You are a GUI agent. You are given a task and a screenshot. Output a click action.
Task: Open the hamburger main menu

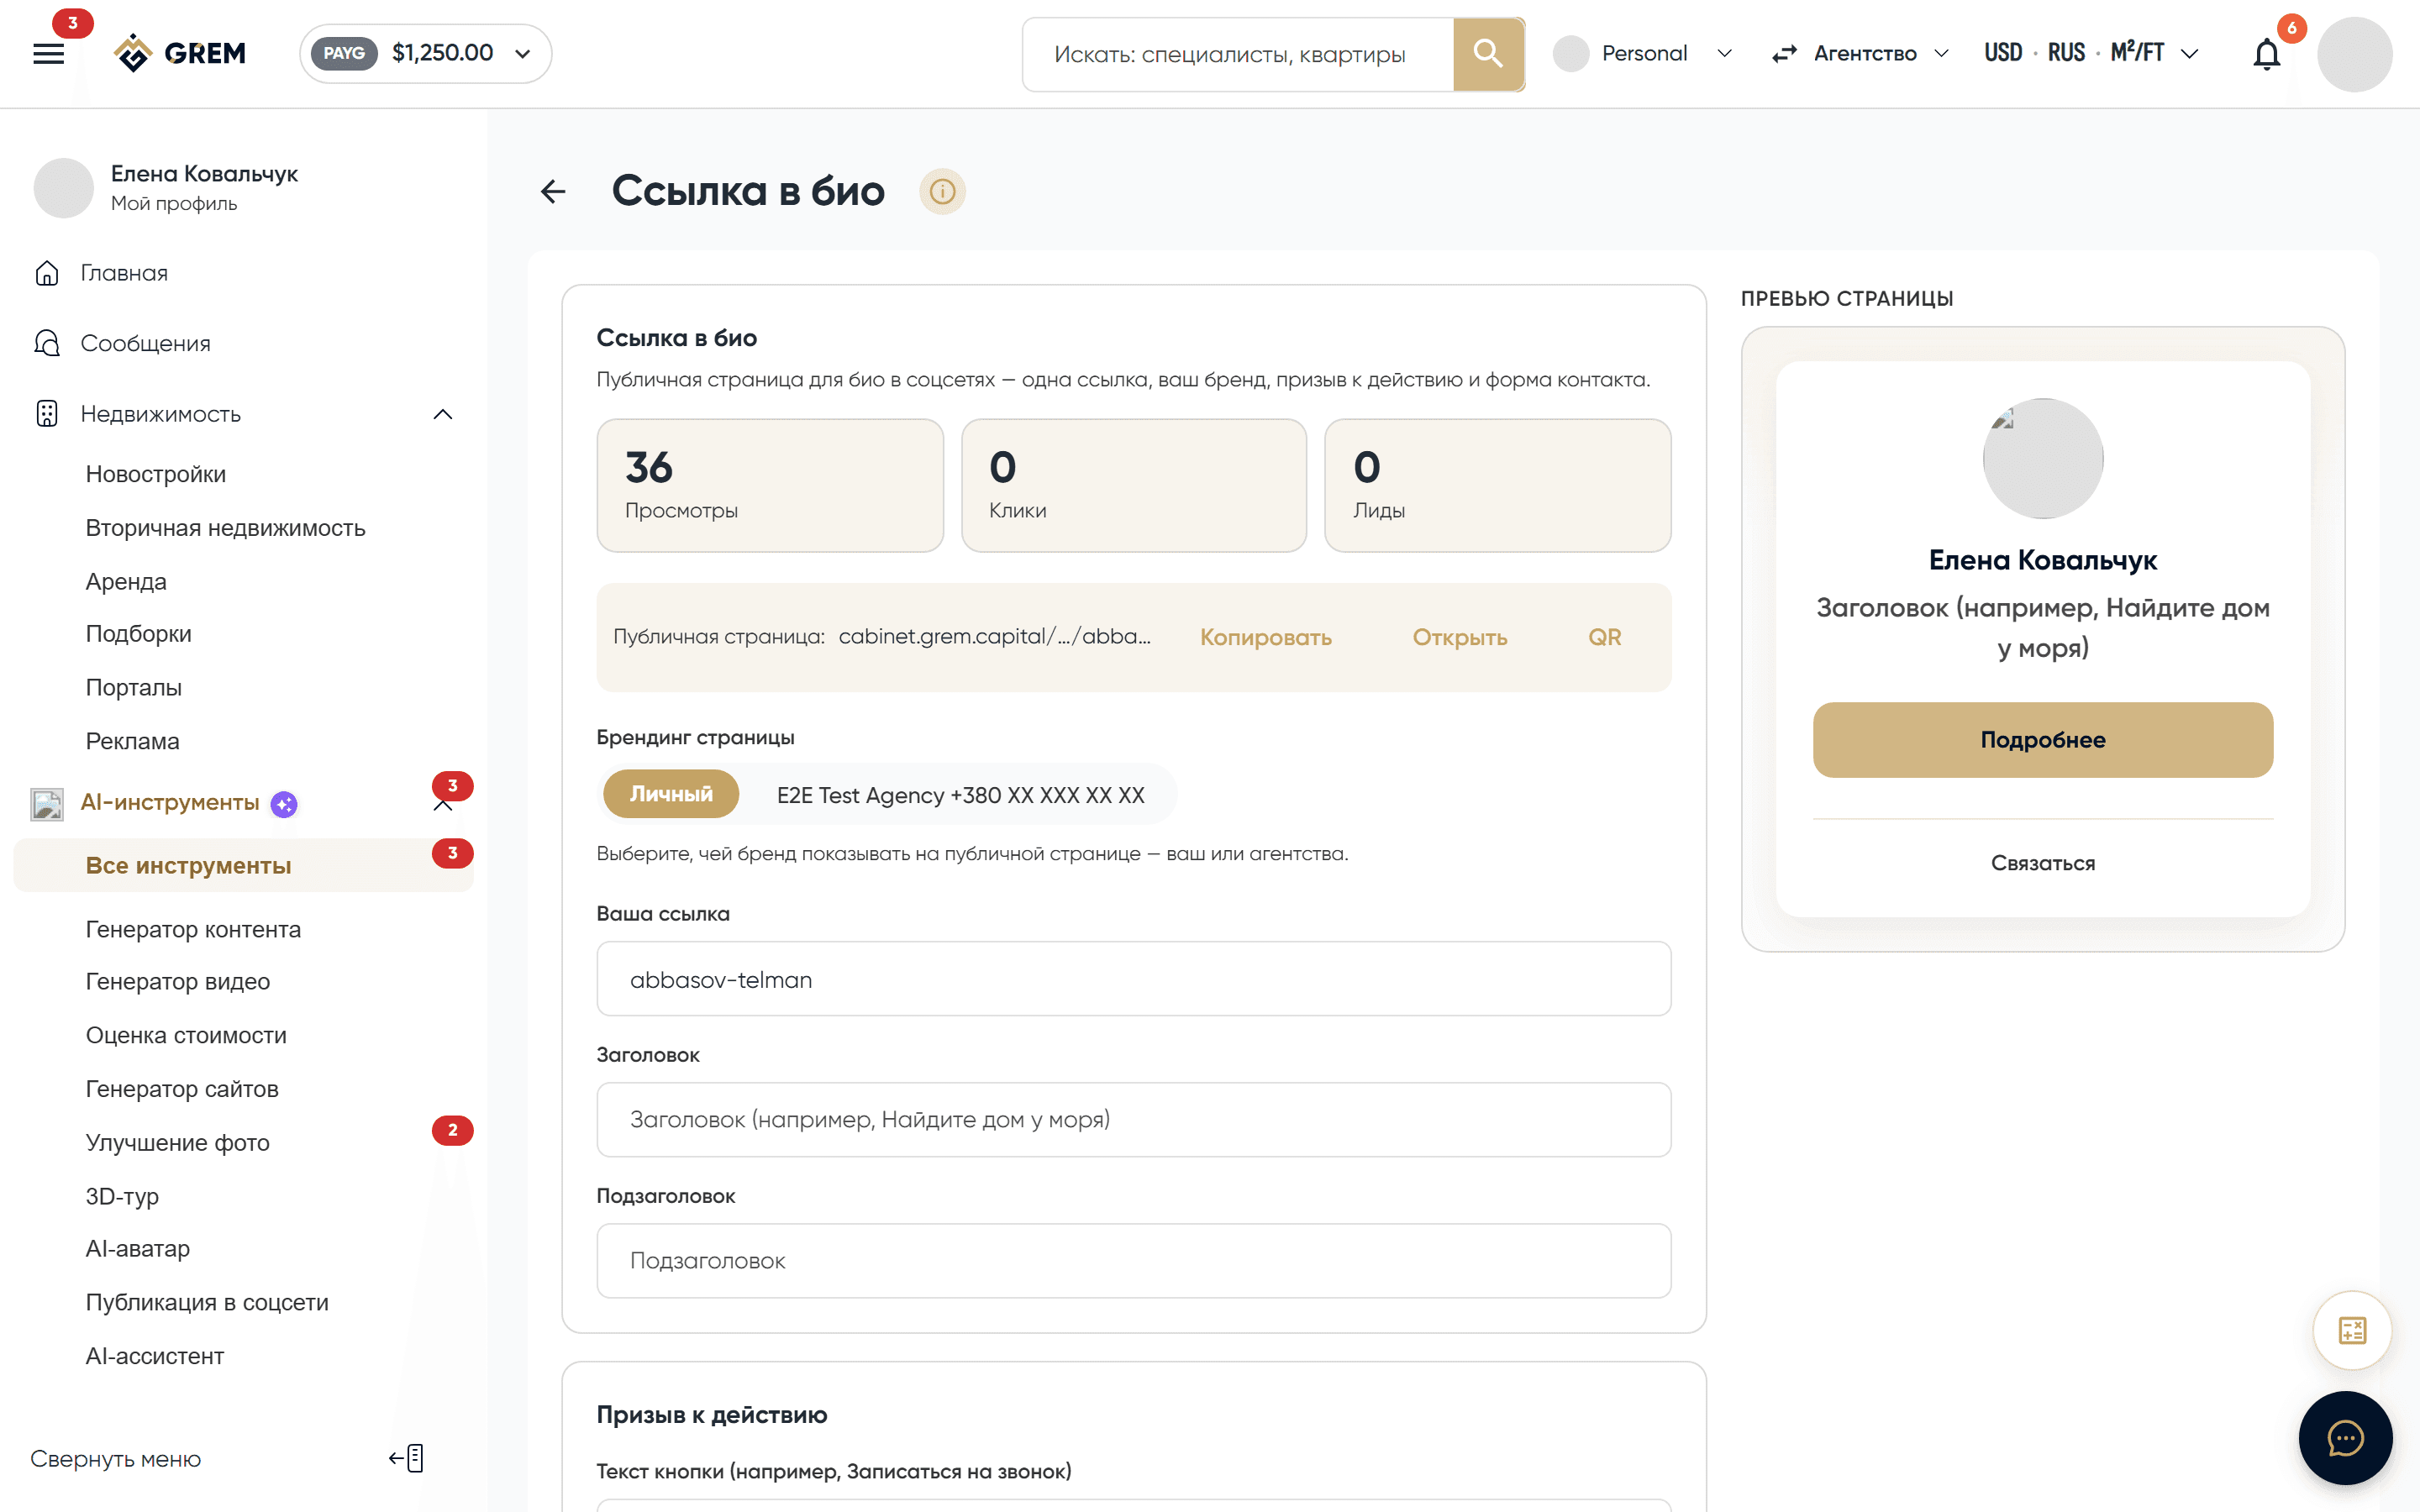coord(48,54)
